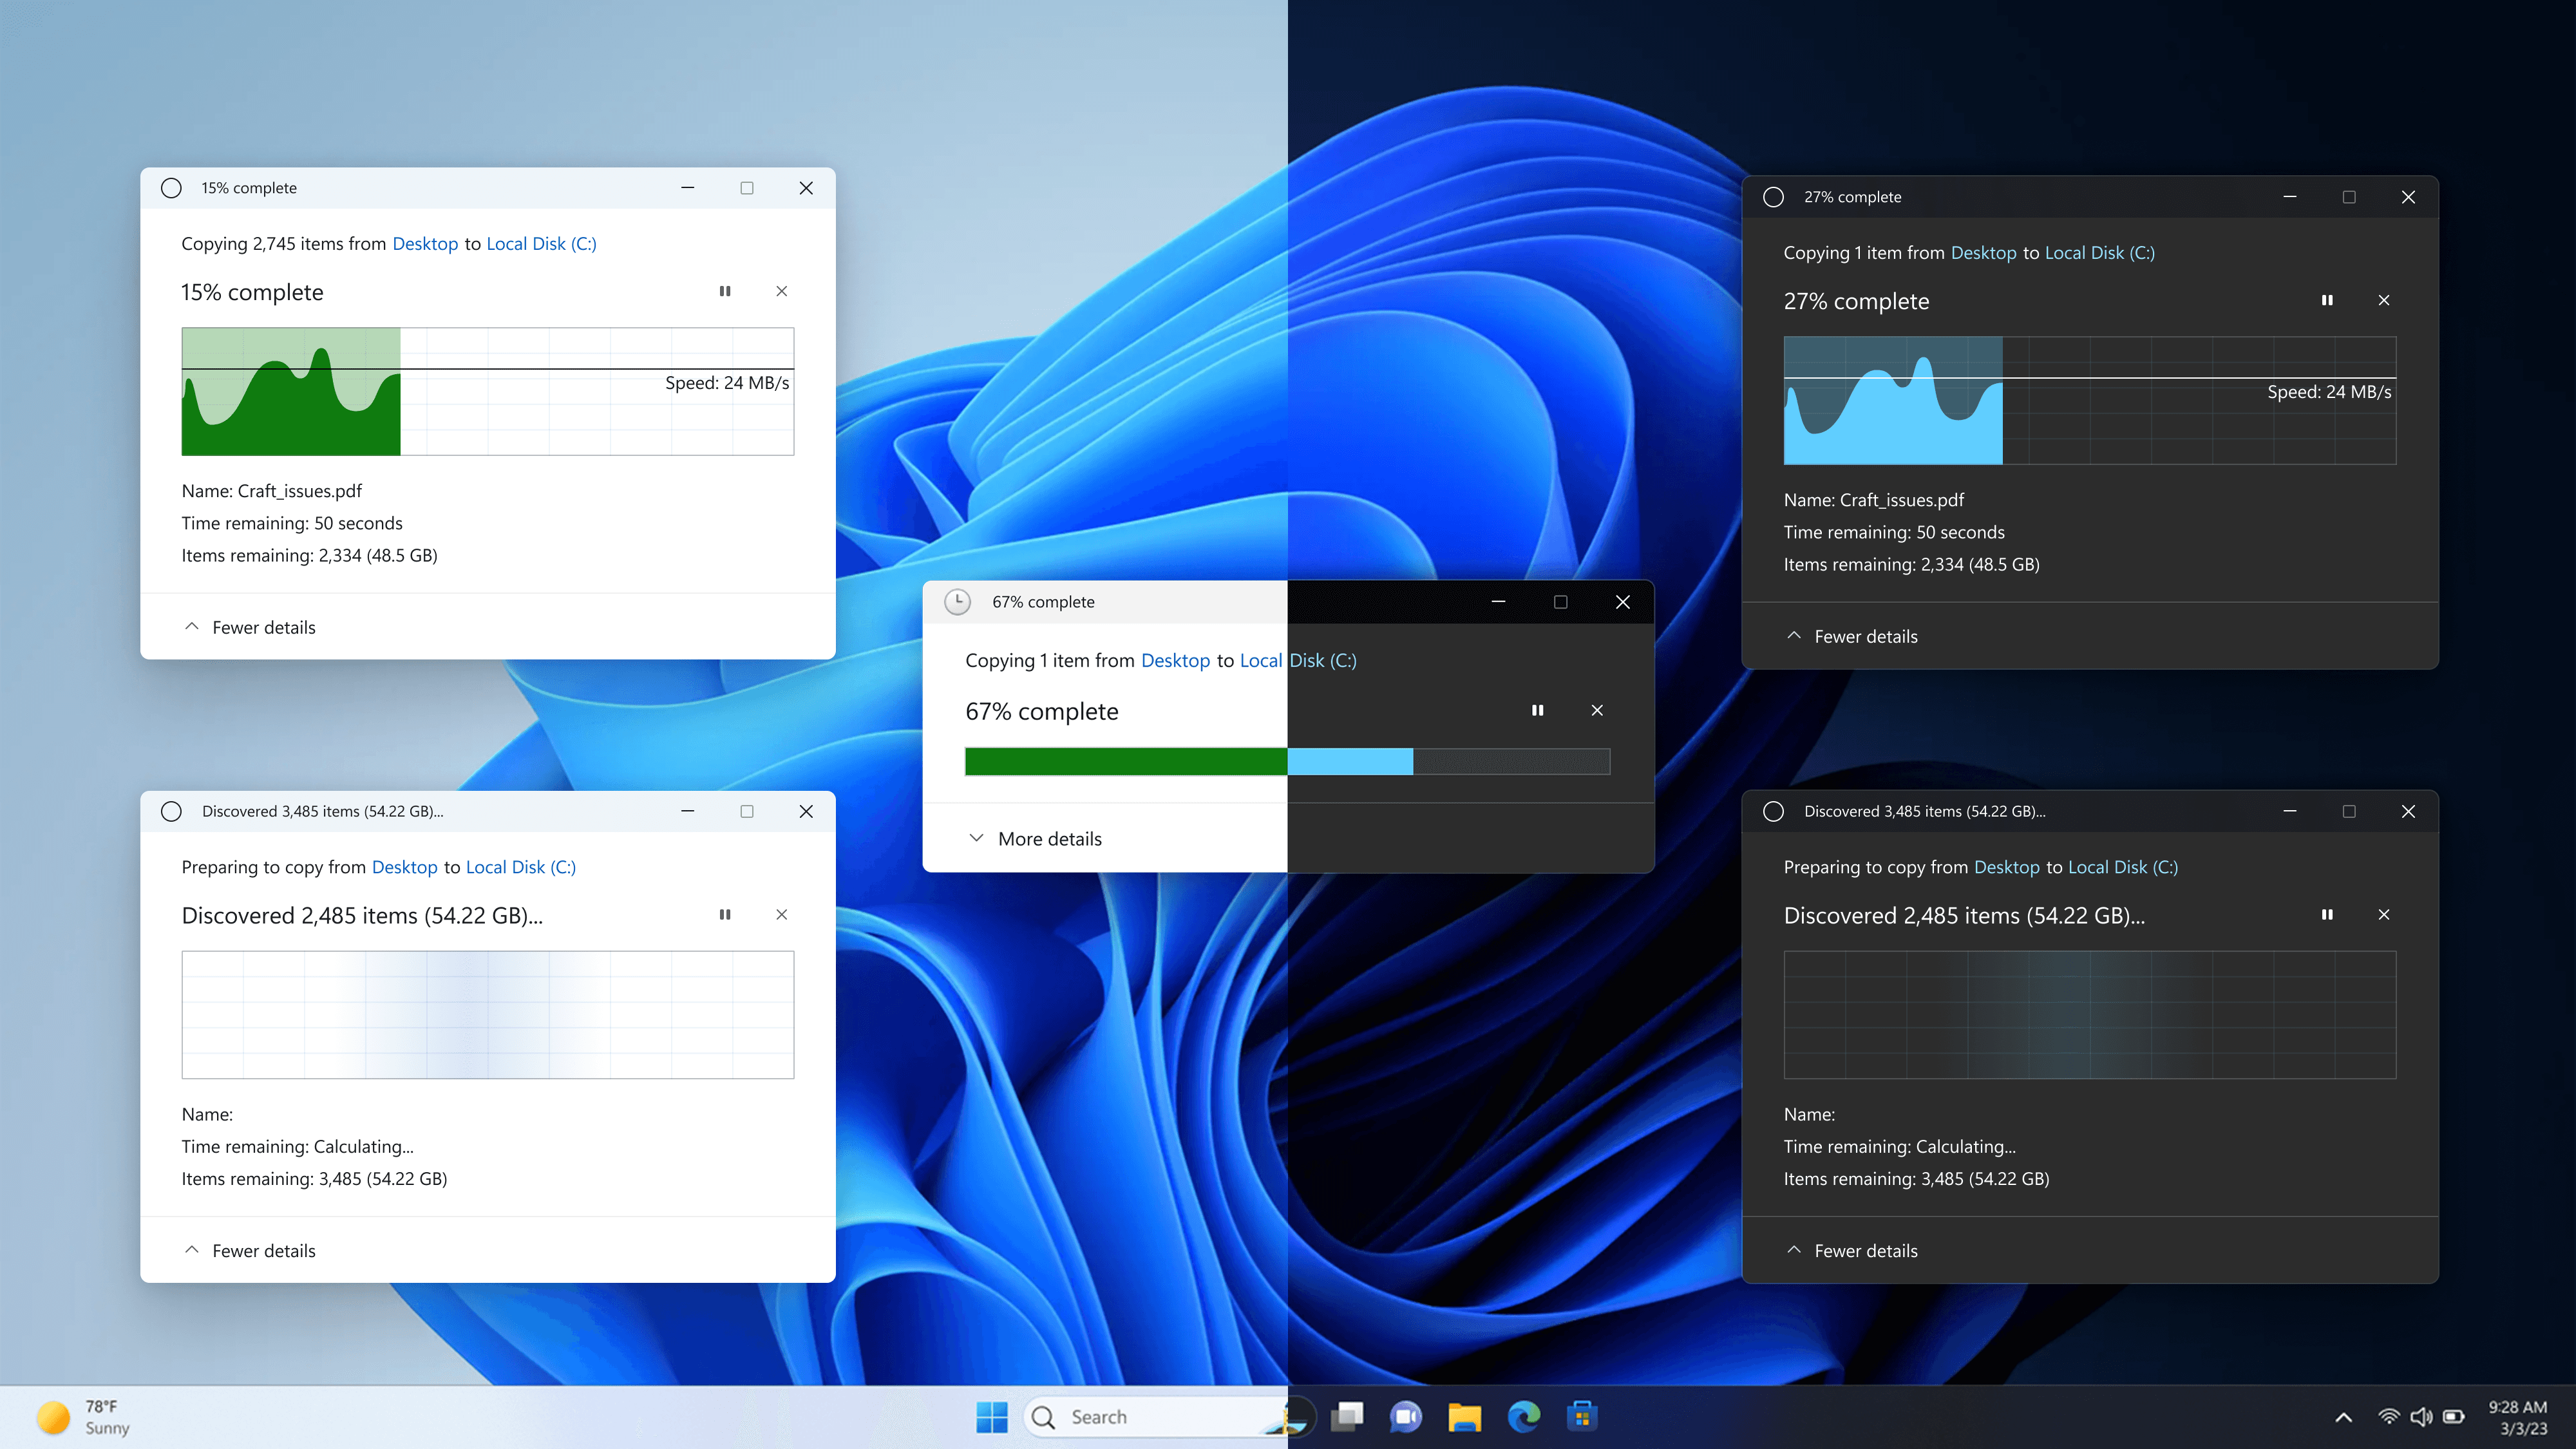This screenshot has height=1449, width=2576.
Task: Pause the 15% complete copy operation
Action: coord(725,291)
